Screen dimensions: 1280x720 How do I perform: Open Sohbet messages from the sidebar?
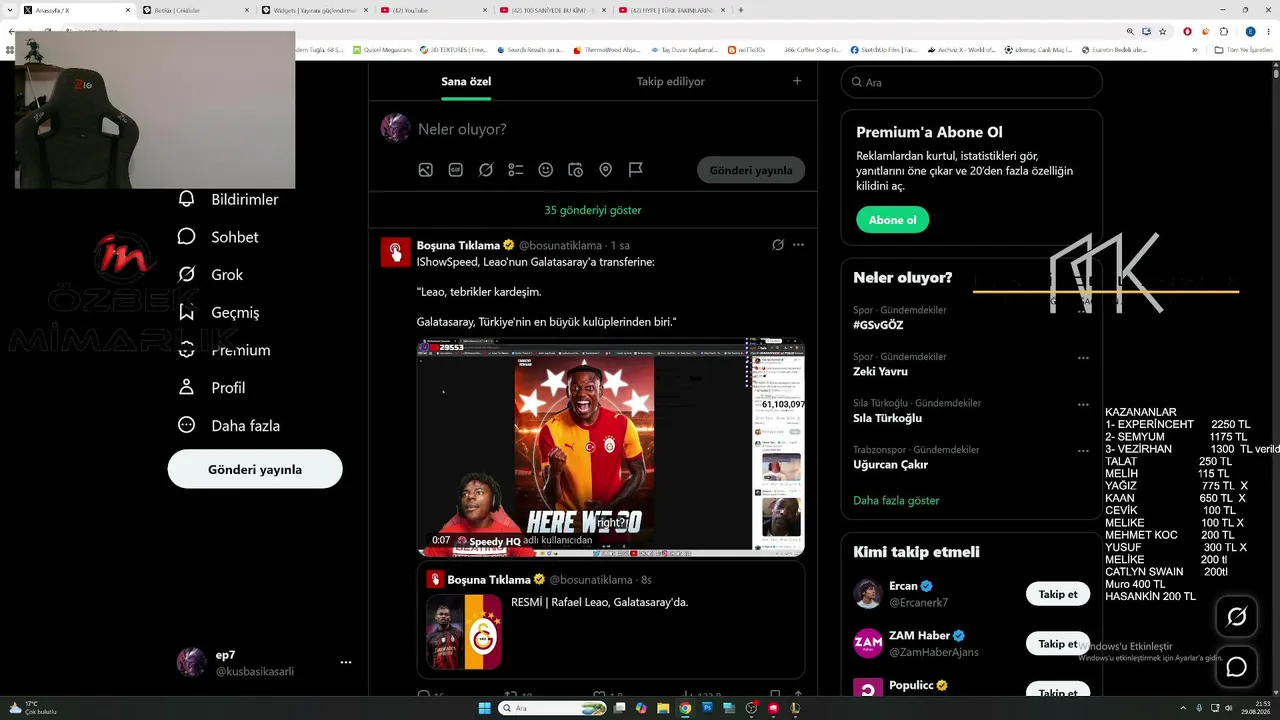218,237
